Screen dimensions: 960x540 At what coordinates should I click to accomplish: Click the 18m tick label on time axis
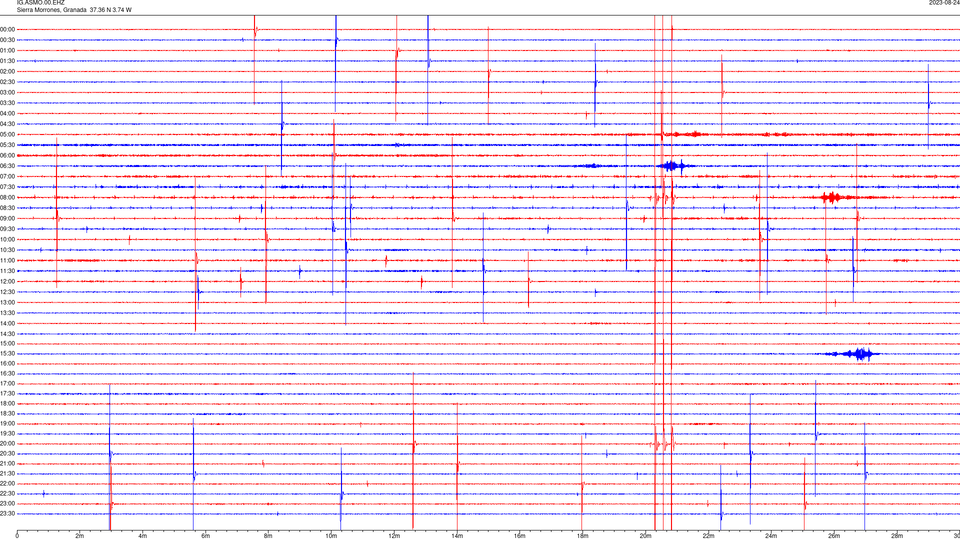(582, 536)
